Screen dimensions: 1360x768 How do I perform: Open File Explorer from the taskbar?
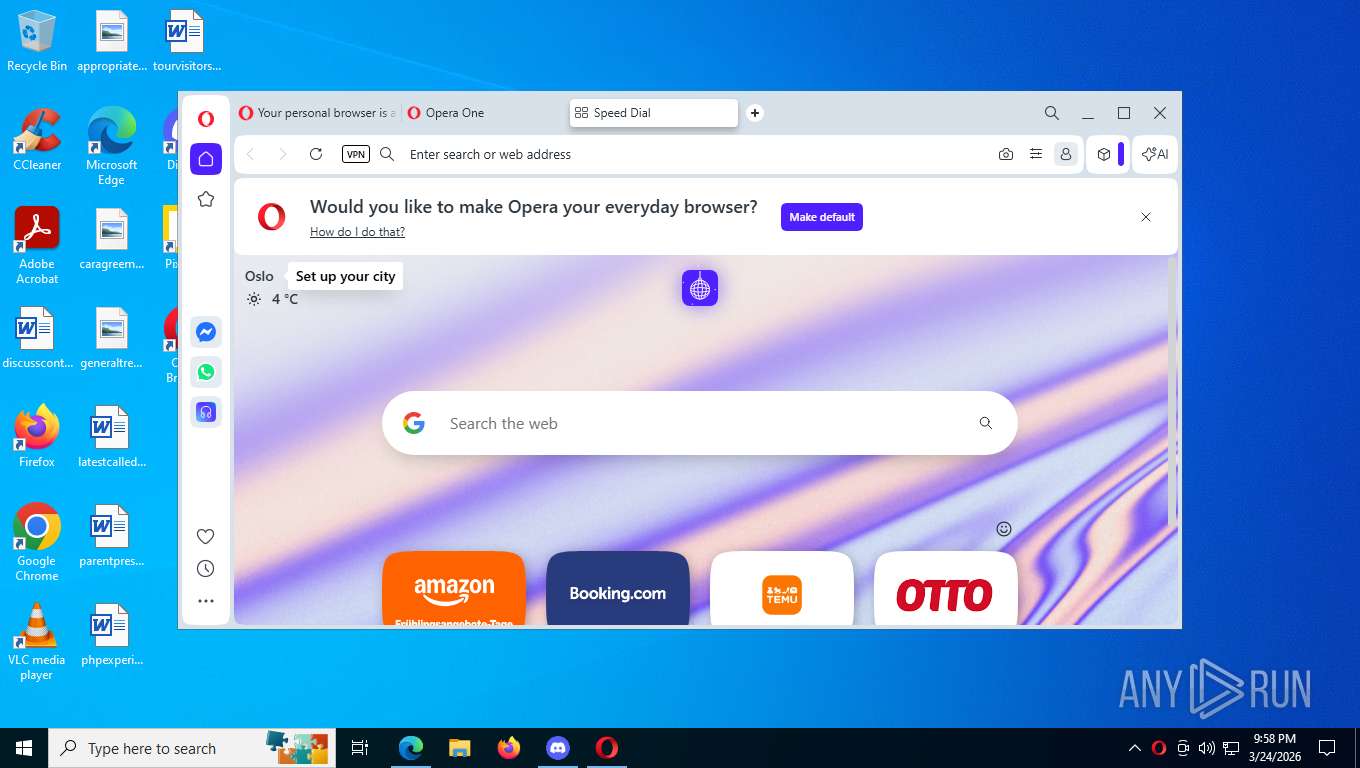coord(460,748)
